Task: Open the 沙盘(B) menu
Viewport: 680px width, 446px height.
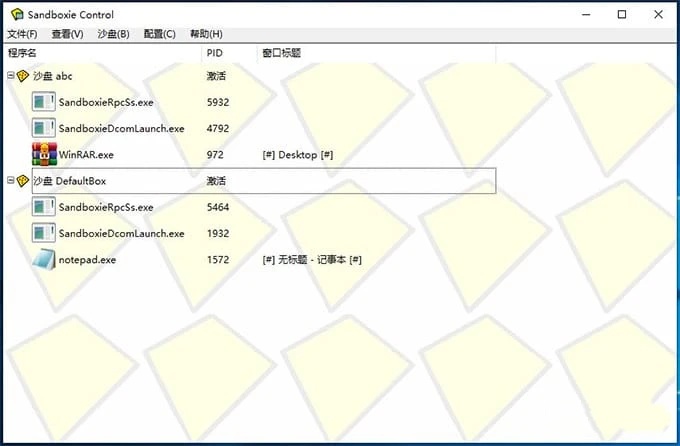Action: point(114,34)
